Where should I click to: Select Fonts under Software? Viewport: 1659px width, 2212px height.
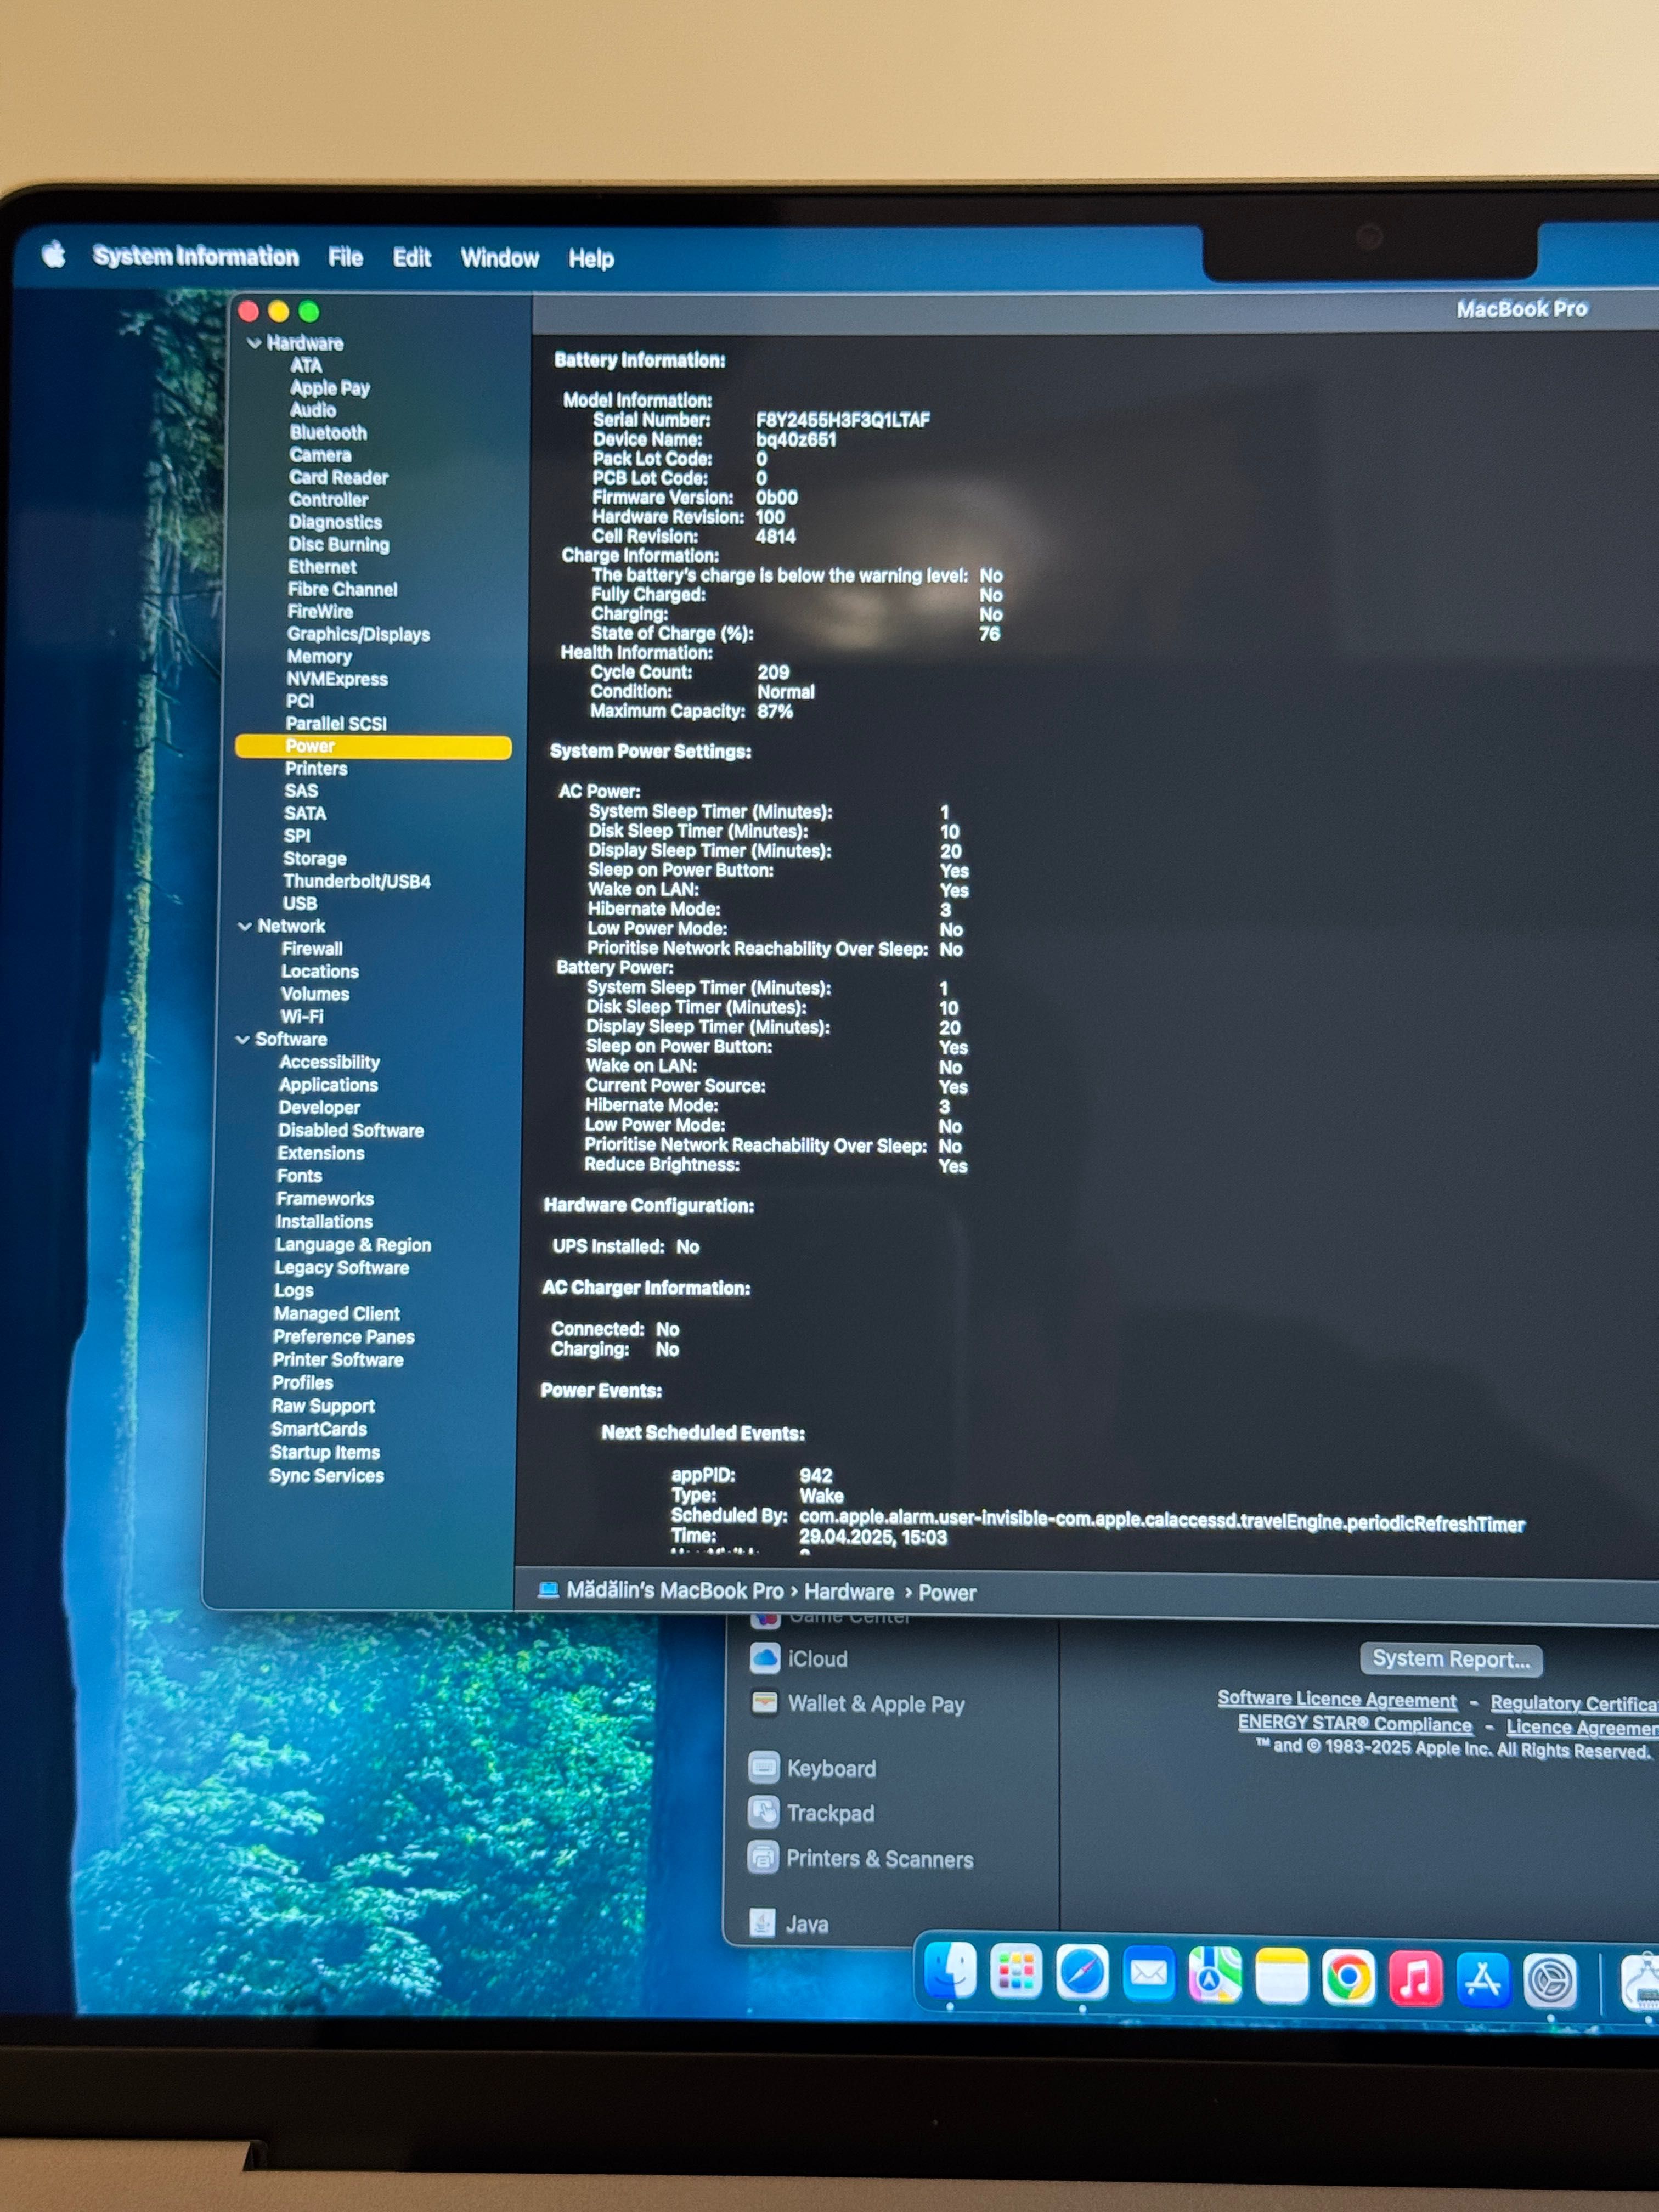[299, 1176]
